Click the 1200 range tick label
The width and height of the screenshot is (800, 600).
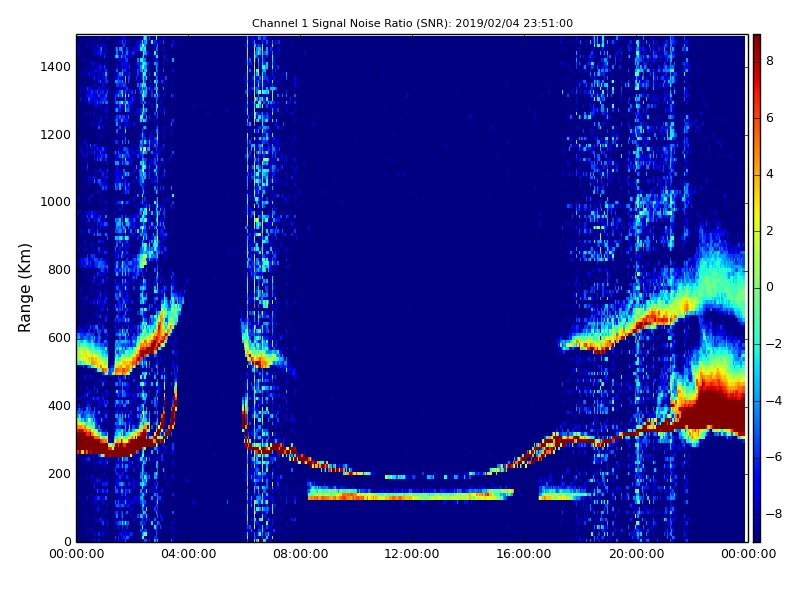pyautogui.click(x=55, y=135)
